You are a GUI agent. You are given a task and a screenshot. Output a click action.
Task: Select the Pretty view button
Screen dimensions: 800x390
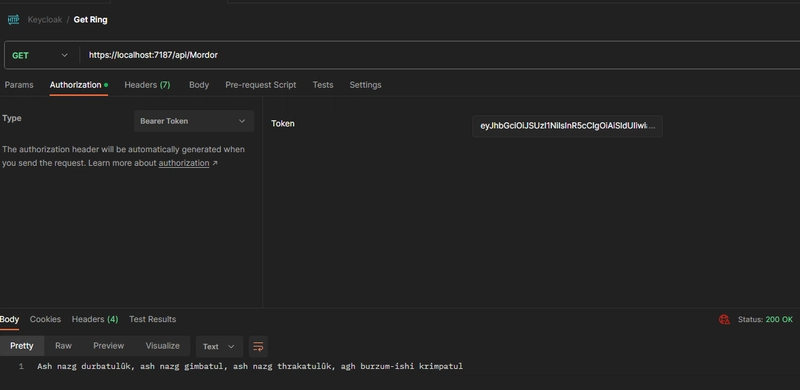click(22, 346)
